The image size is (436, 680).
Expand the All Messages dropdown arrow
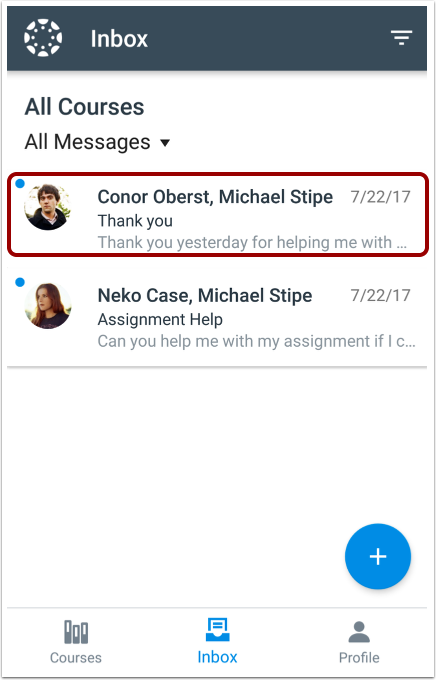(165, 143)
